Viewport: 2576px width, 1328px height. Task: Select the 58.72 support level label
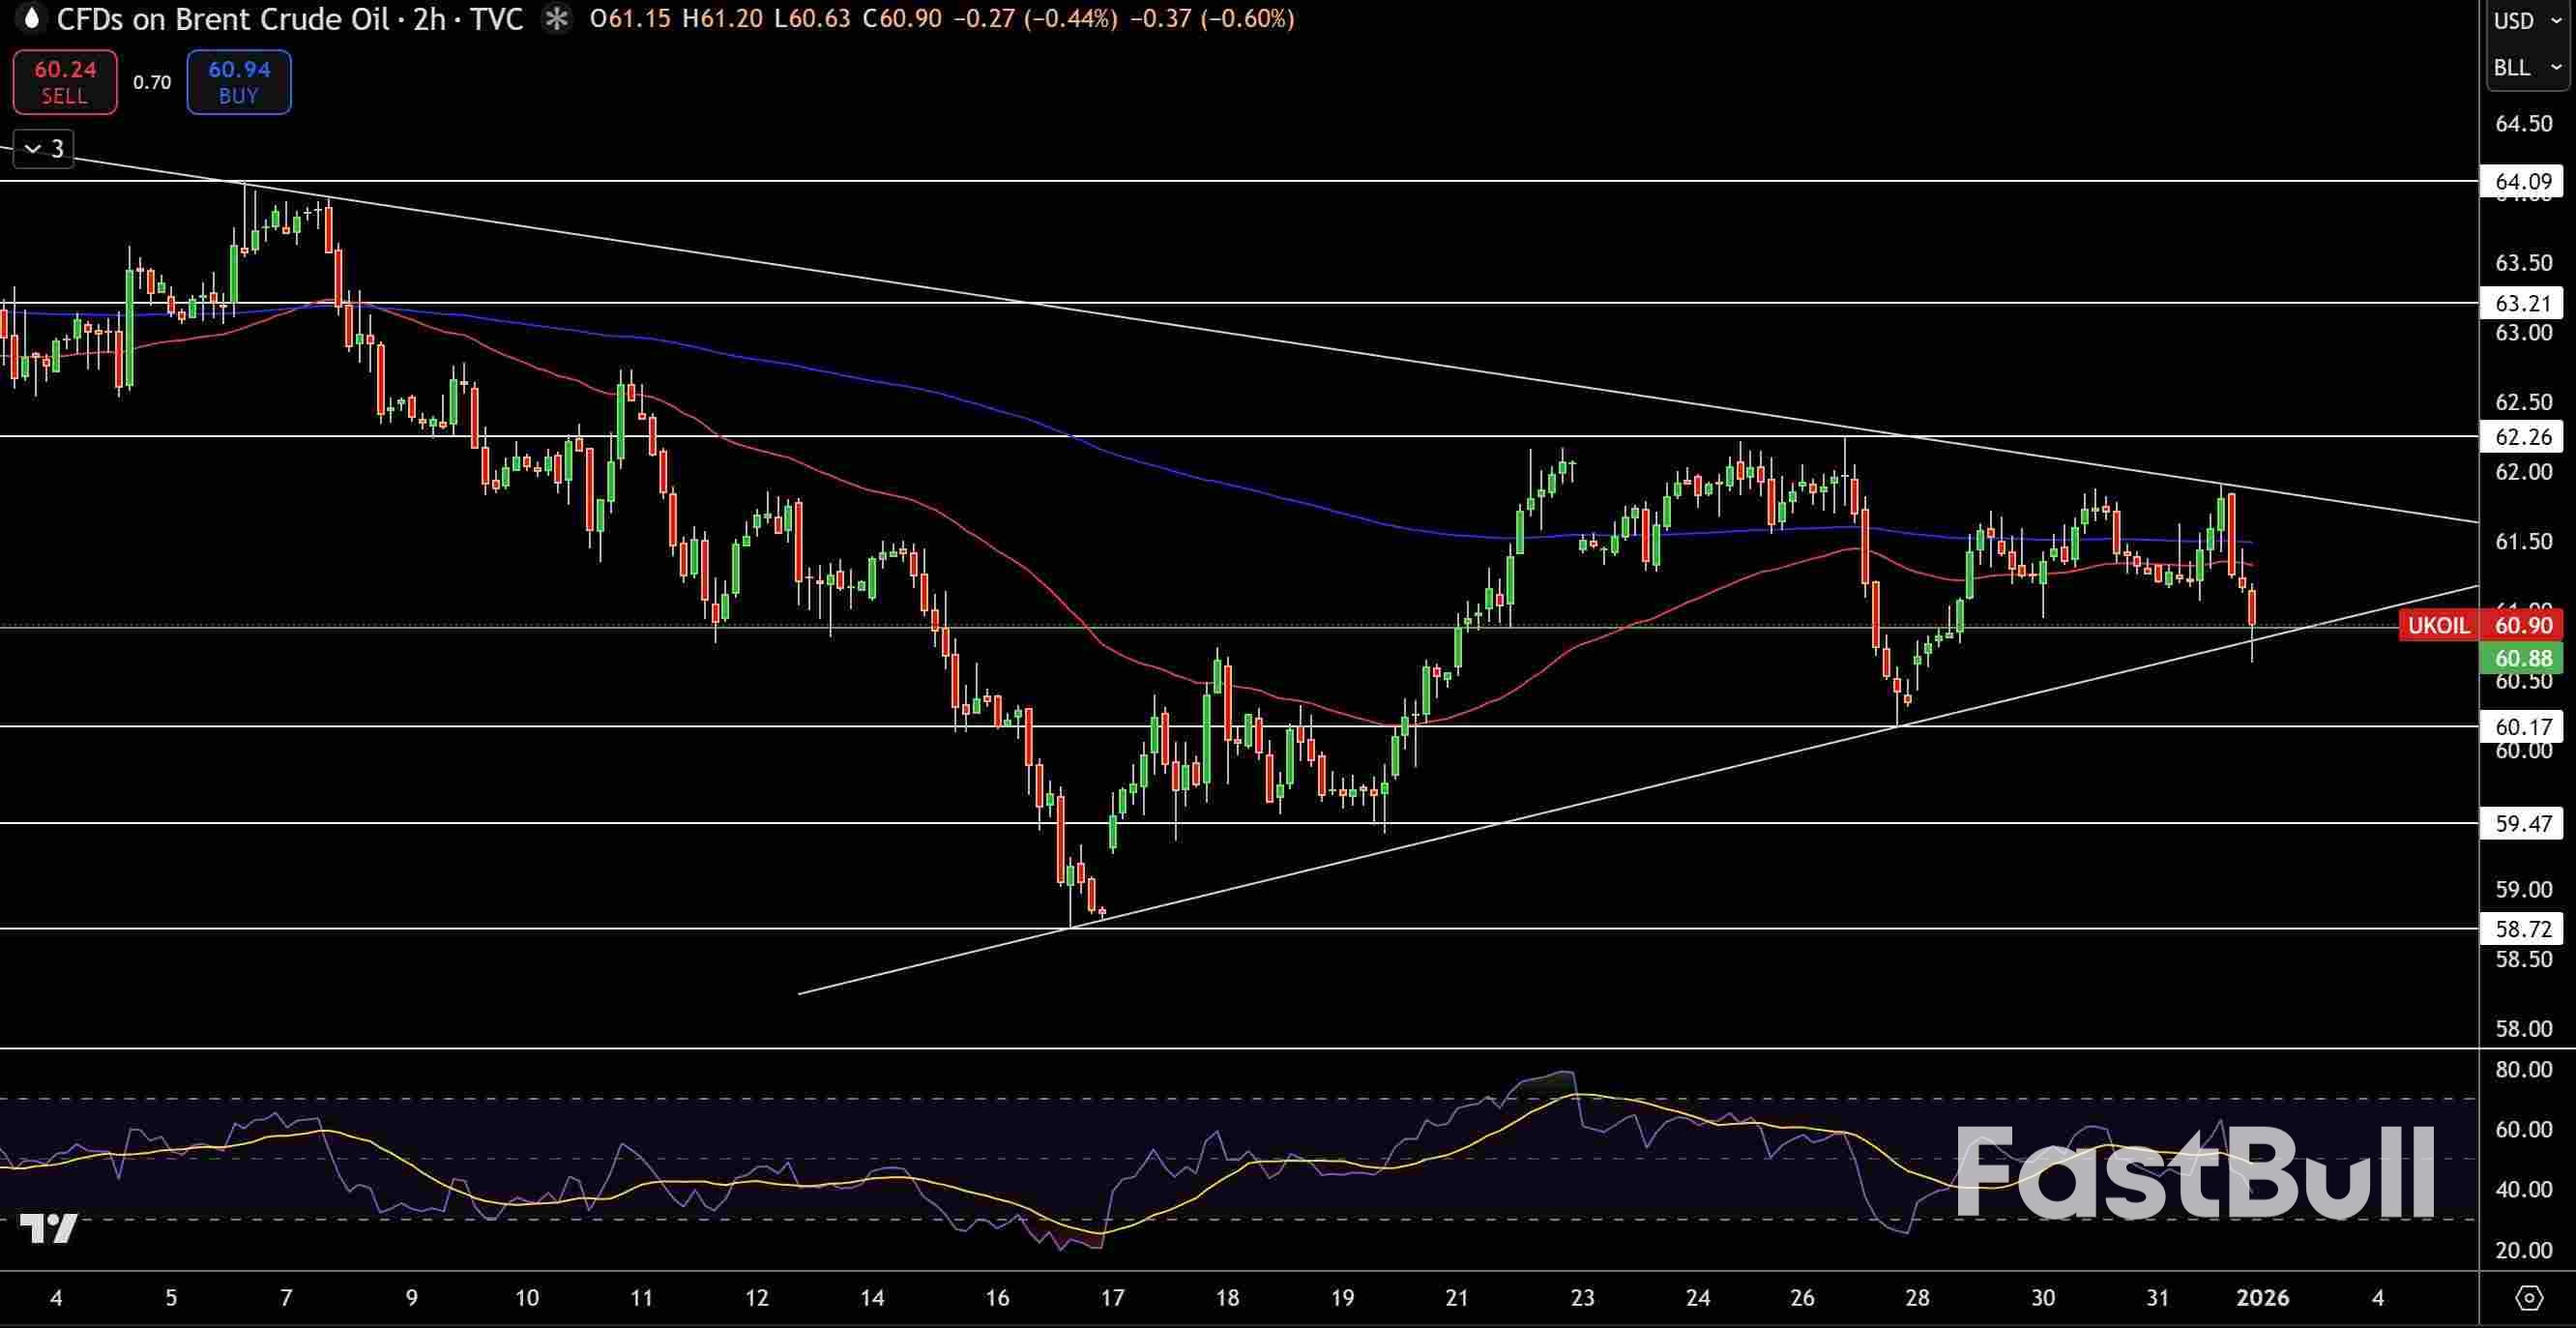click(x=2522, y=929)
